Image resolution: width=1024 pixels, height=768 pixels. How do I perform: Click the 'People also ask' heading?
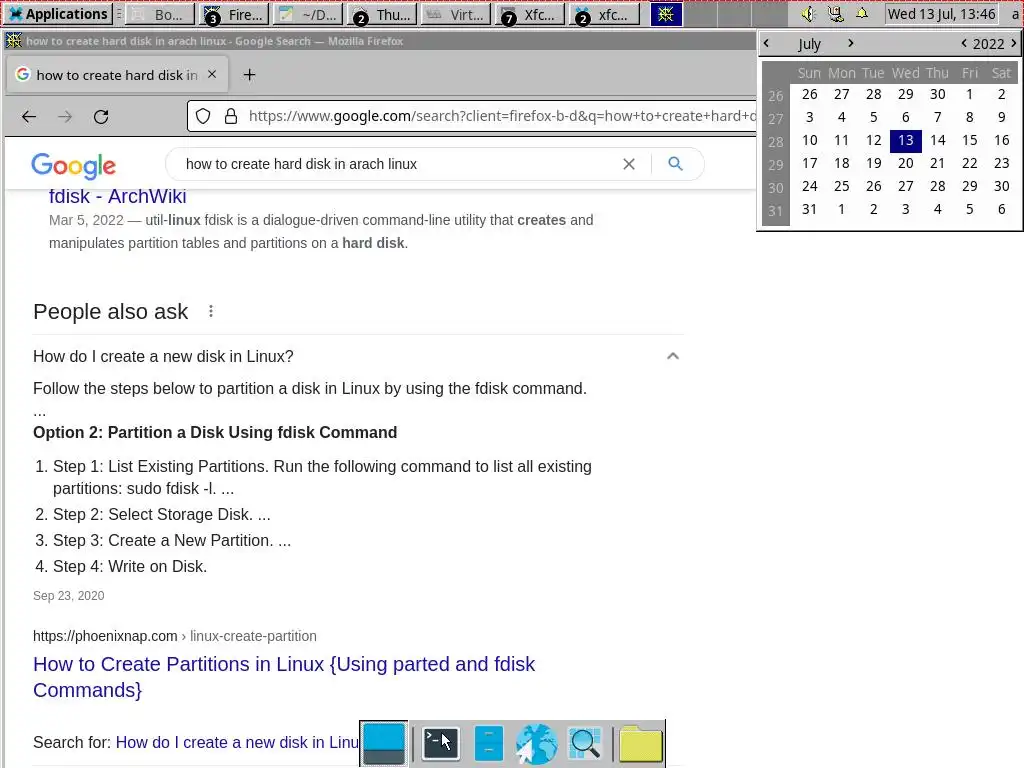[x=110, y=312]
